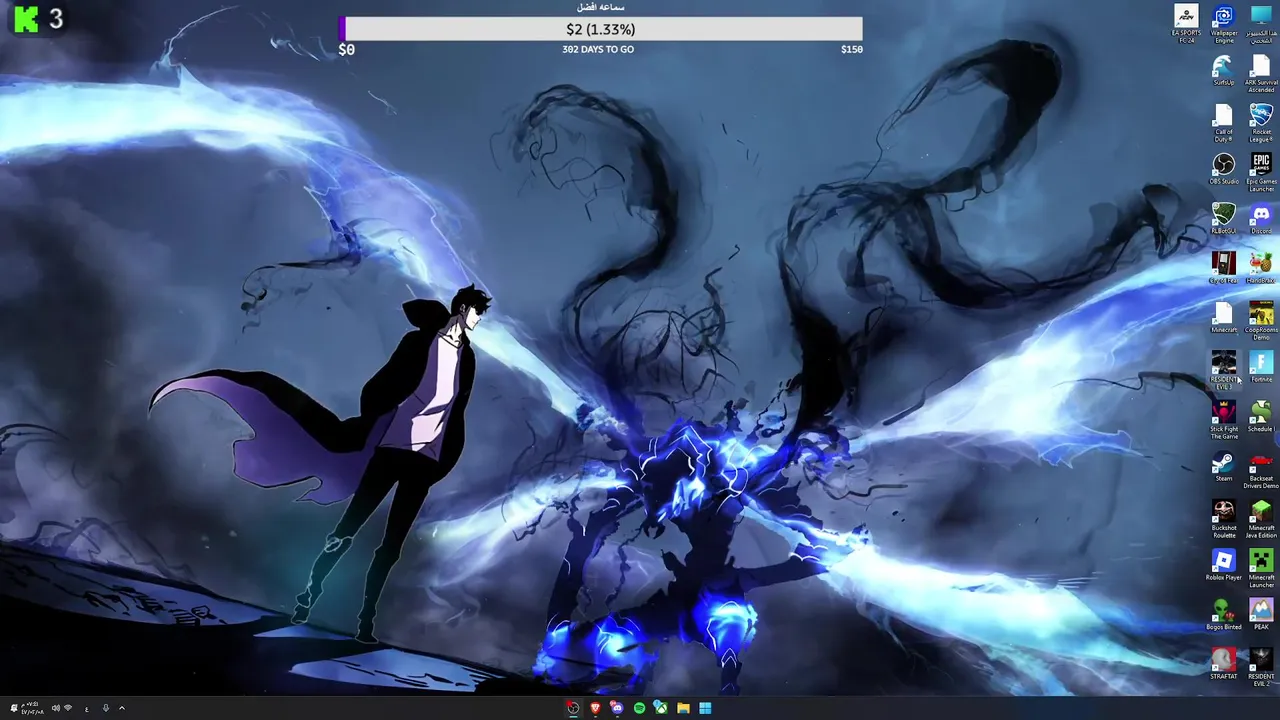This screenshot has width=1280, height=720.
Task: Select the Bogos Binted desktop shortcut
Action: [x=1224, y=614]
